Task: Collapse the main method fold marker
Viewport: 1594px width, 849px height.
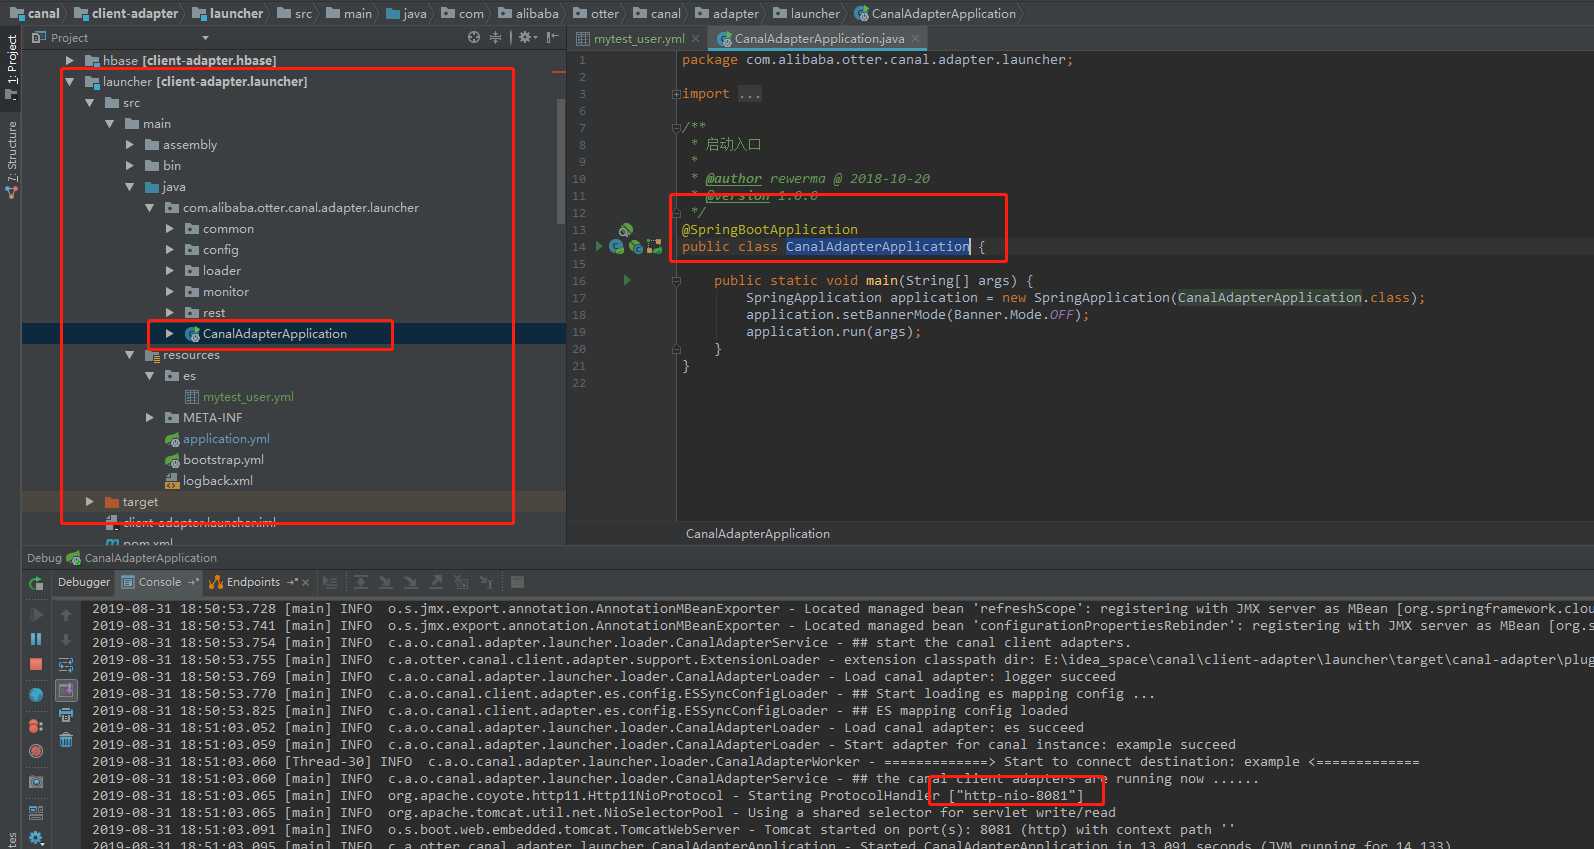Action: [x=676, y=281]
